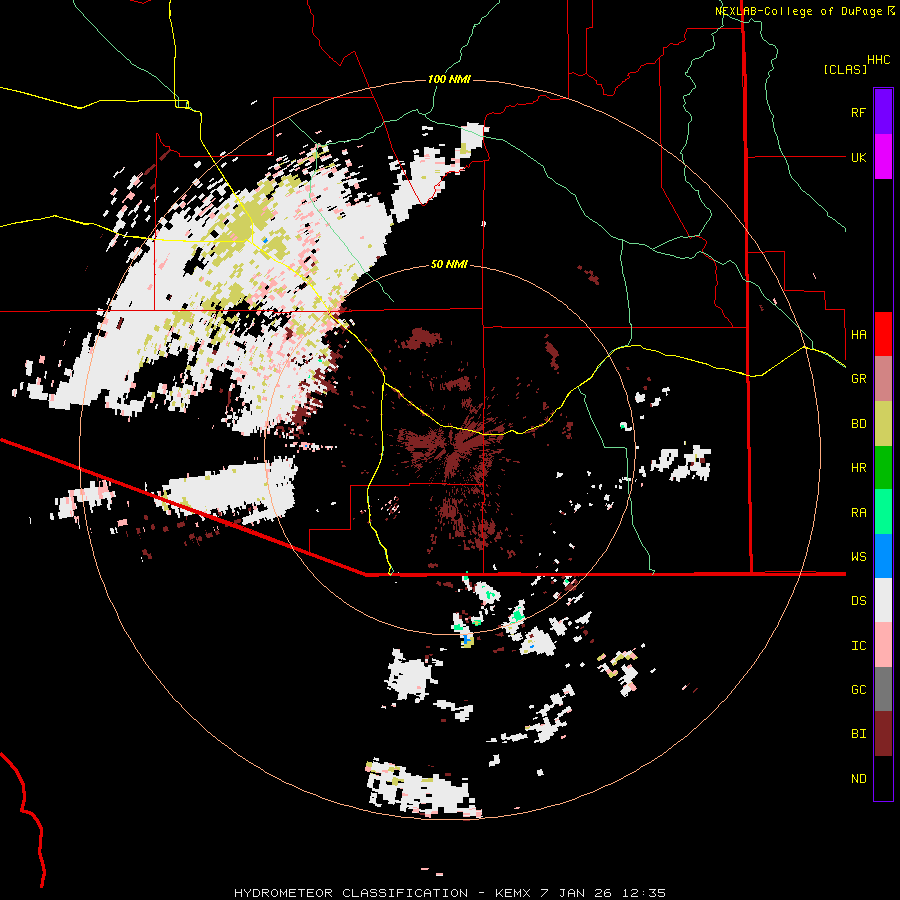Click the [CLAS] legend heading
Screen dimensions: 900x900
pyautogui.click(x=845, y=69)
